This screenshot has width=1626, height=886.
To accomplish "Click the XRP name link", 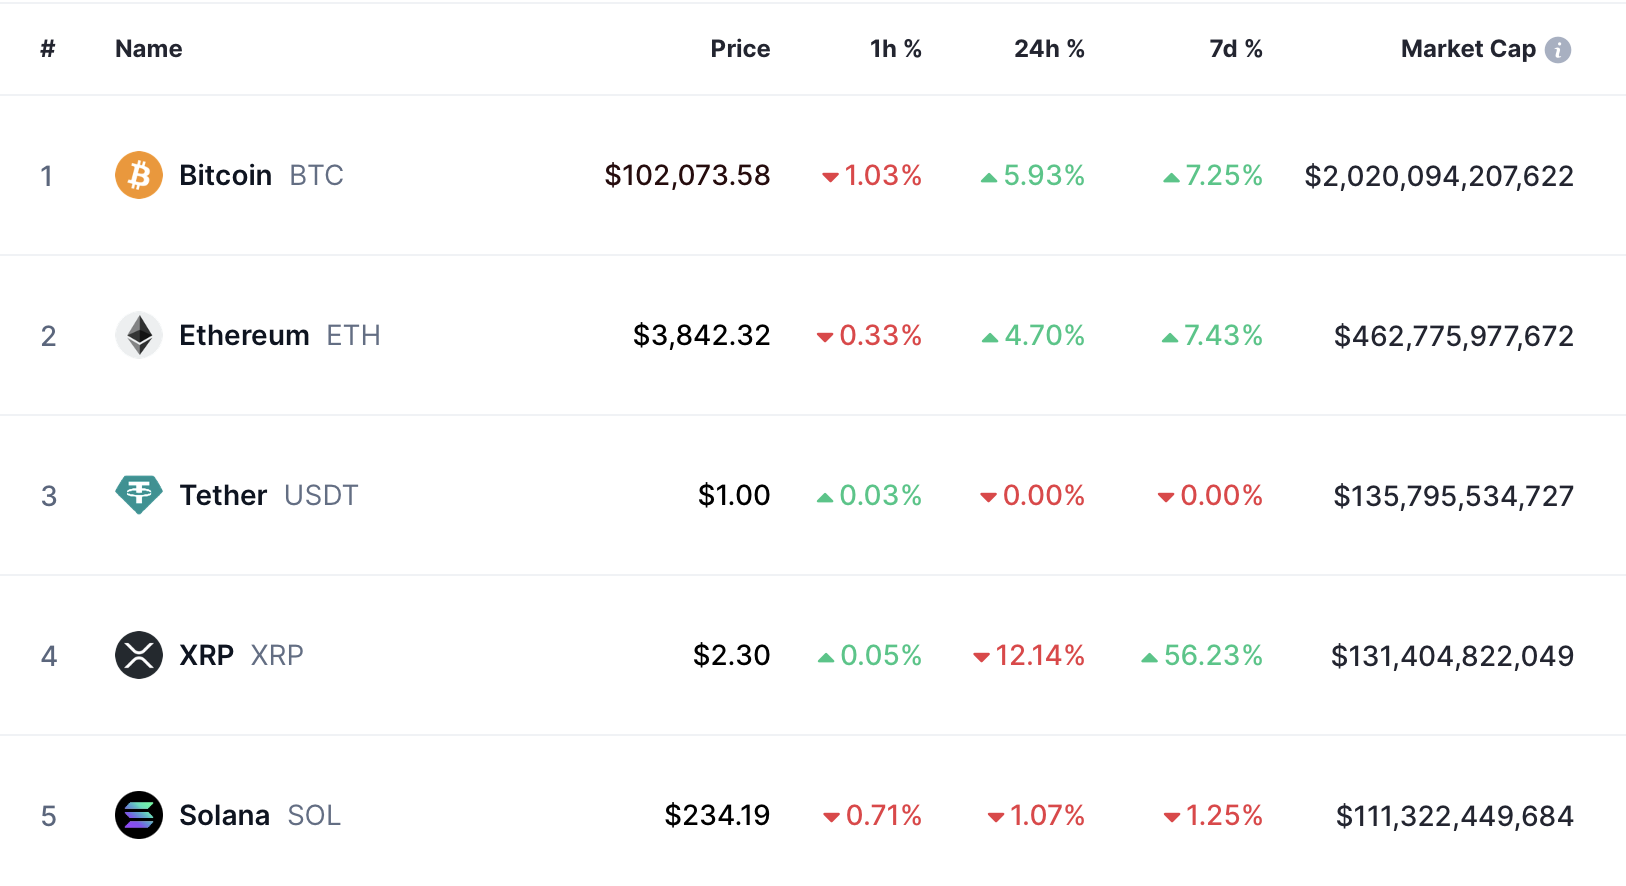I will [206, 655].
